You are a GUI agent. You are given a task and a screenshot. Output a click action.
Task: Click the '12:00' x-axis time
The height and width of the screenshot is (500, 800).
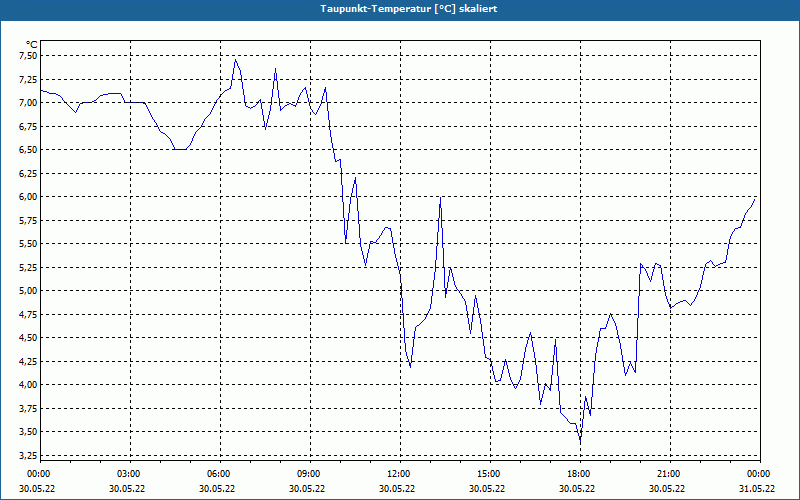point(399,474)
